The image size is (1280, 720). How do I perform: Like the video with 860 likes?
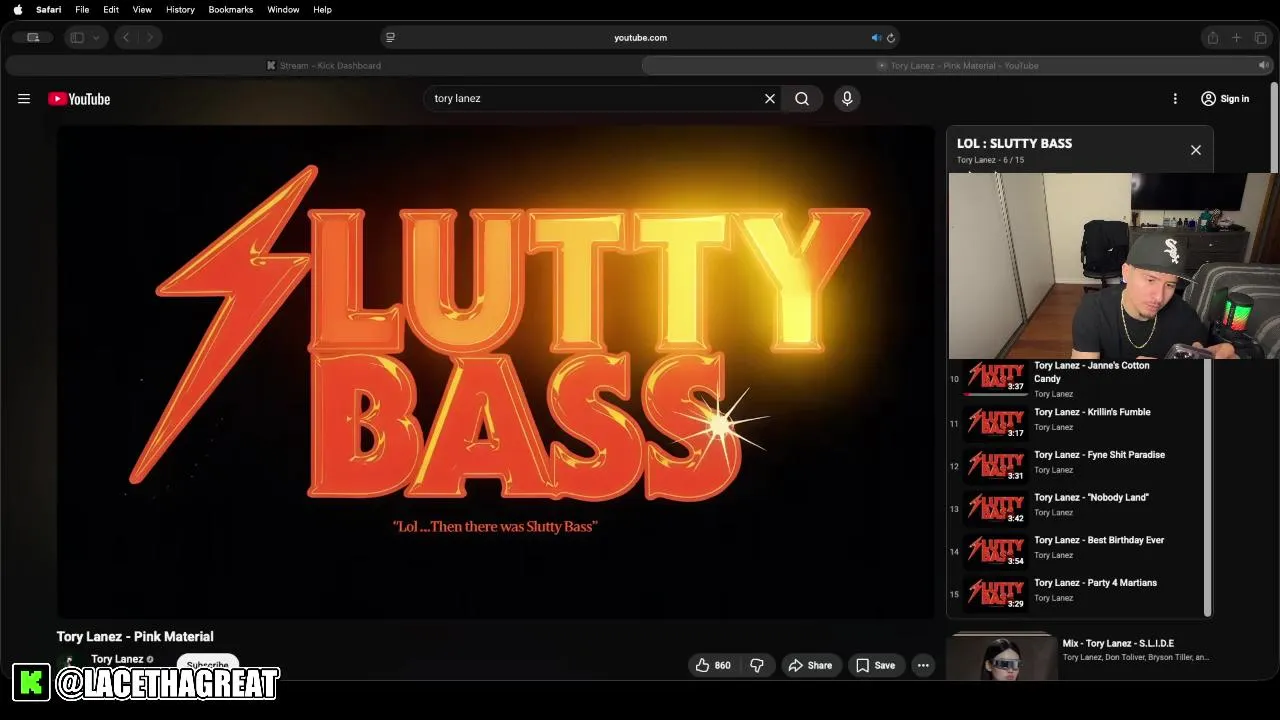[x=713, y=665]
